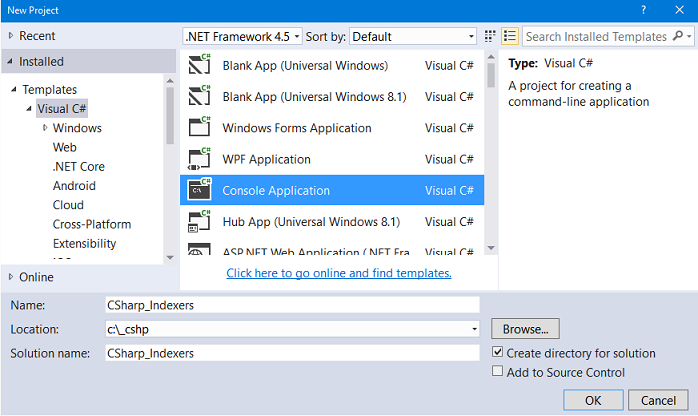Select Windows Forms Application template name
The height and width of the screenshot is (416, 698).
pos(297,128)
